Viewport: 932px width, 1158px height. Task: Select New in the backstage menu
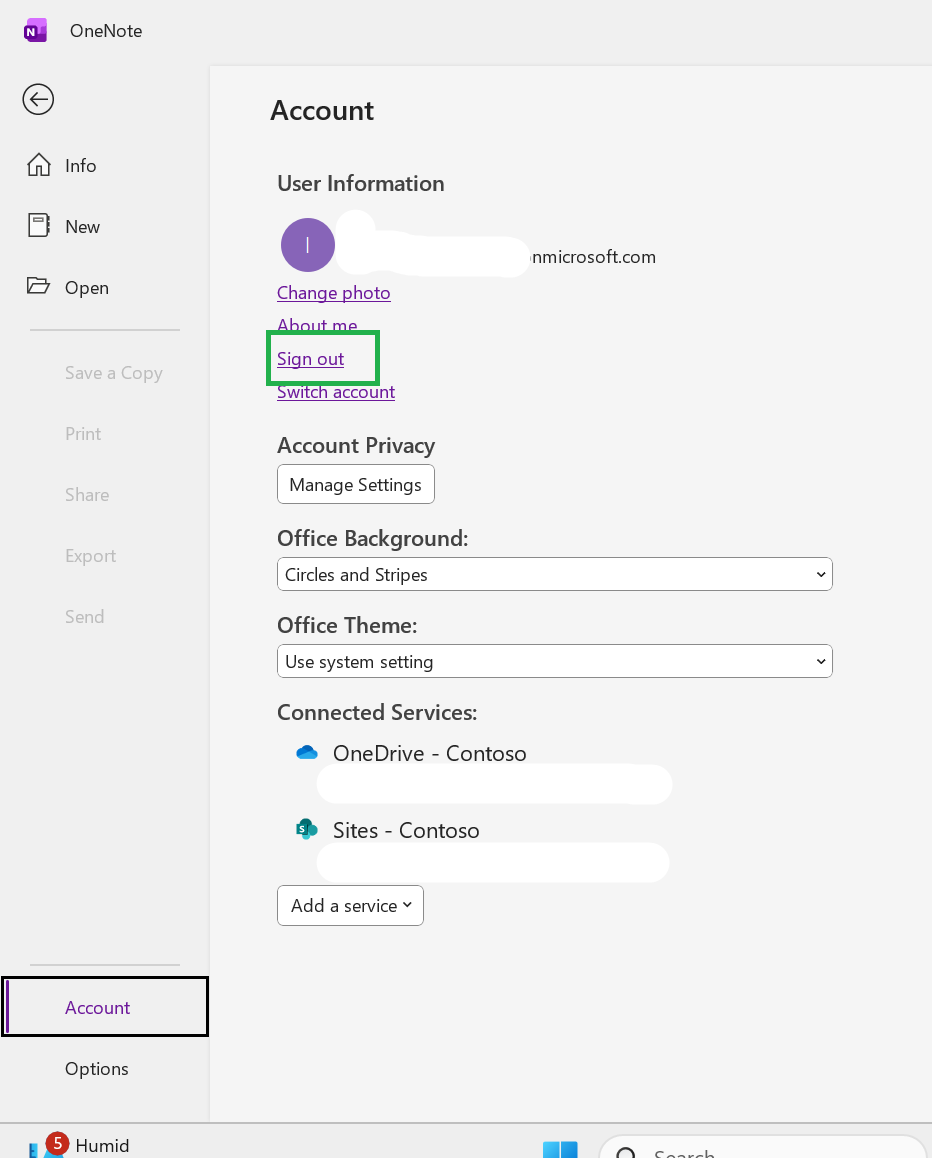click(x=82, y=227)
